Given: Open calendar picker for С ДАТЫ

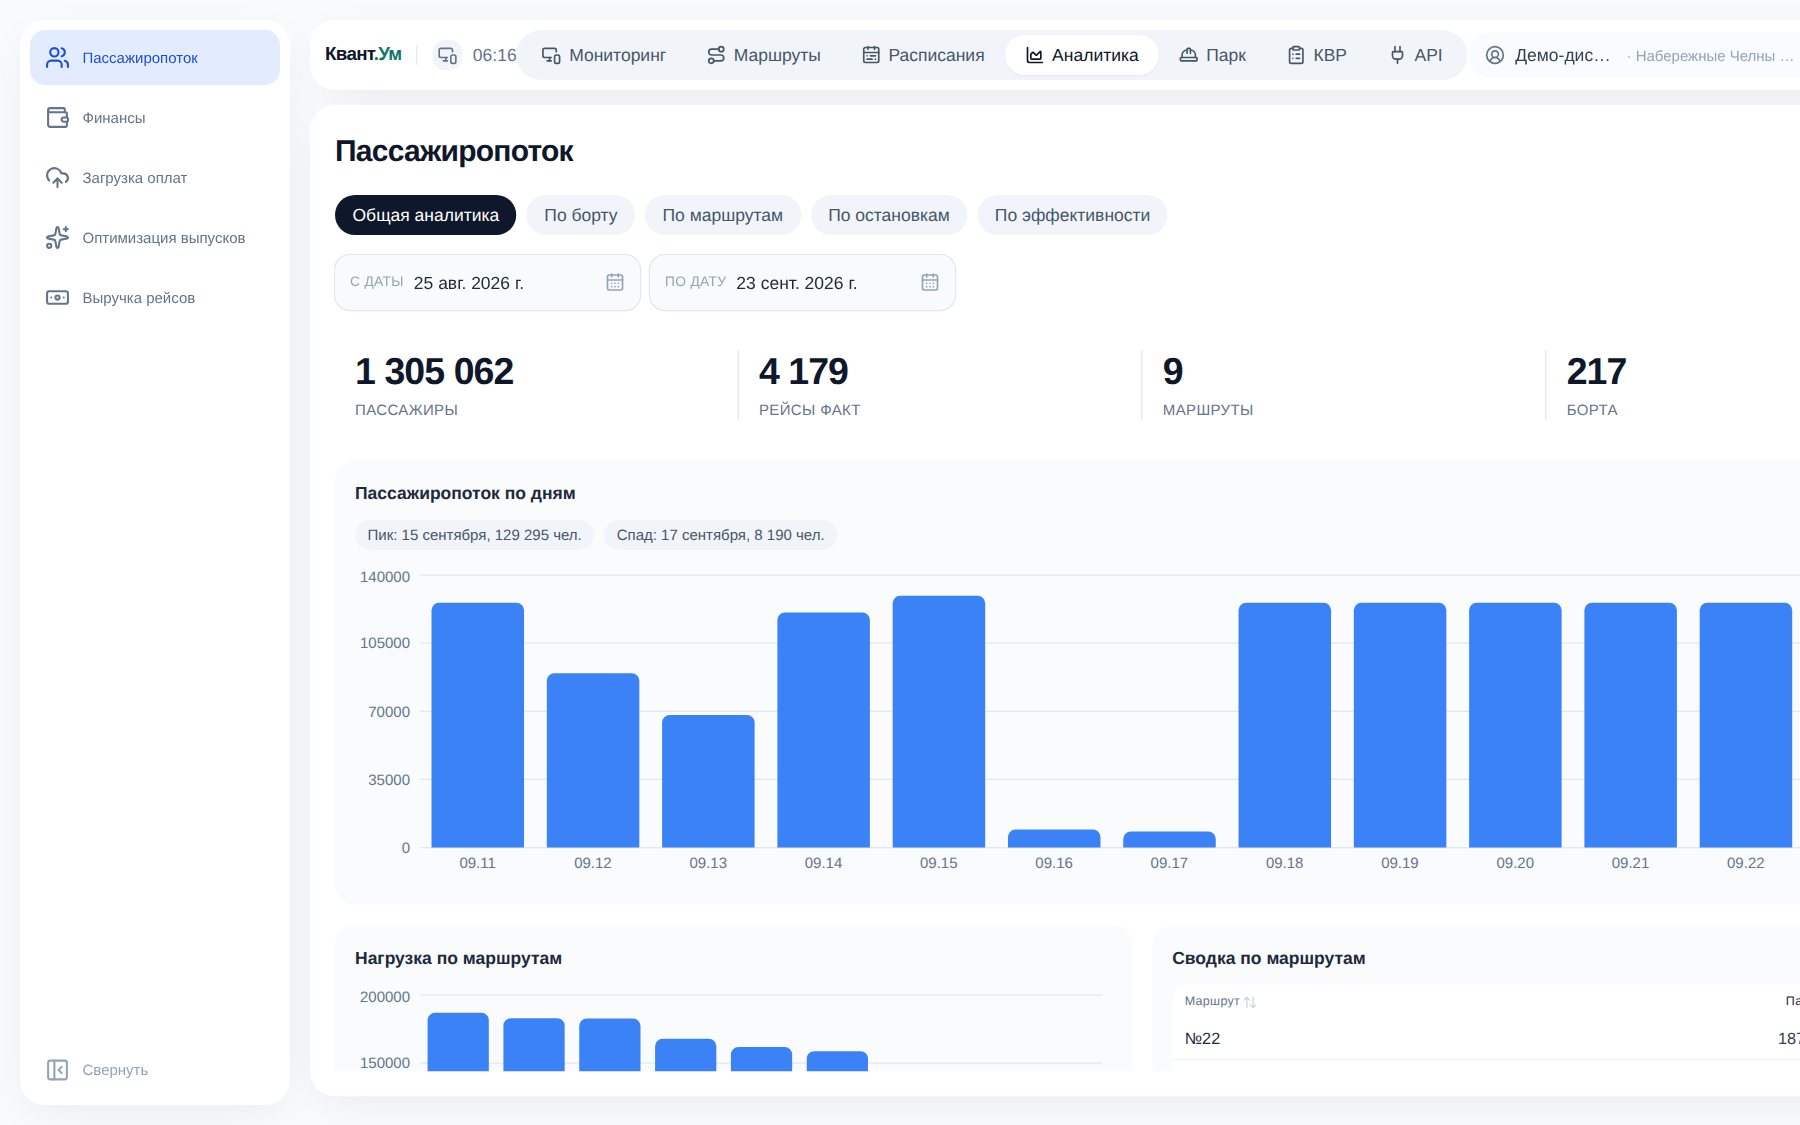Looking at the screenshot, I should coord(615,283).
